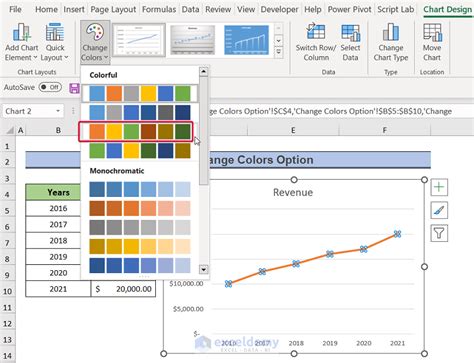
Task: Select column B header
Action: pos(58,130)
